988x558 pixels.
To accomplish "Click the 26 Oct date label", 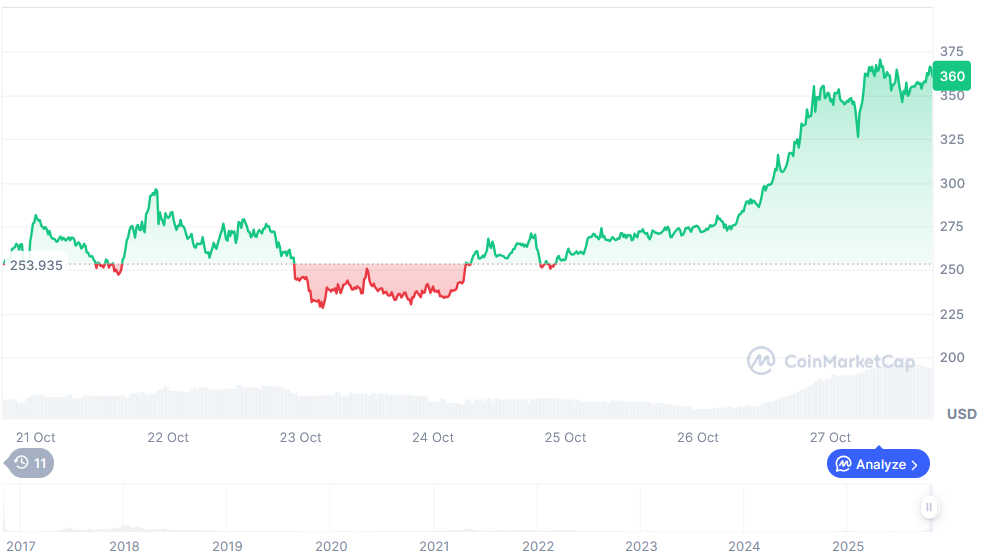I will (698, 437).
